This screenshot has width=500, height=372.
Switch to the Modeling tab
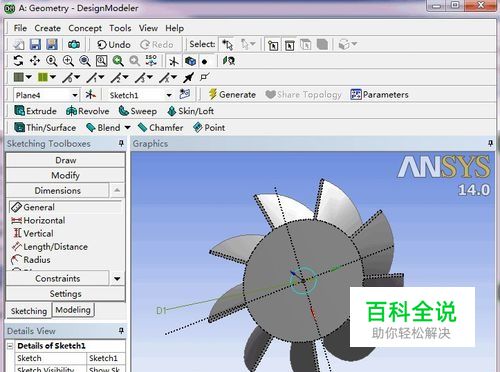click(73, 310)
